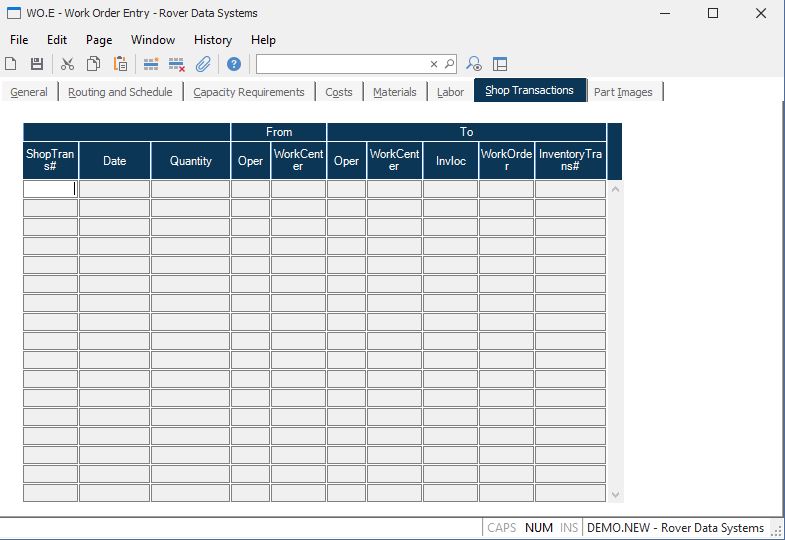Open the File menu

click(19, 40)
